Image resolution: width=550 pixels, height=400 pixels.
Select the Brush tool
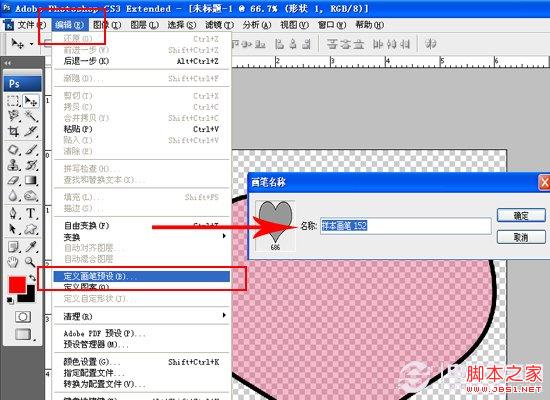coord(31,149)
